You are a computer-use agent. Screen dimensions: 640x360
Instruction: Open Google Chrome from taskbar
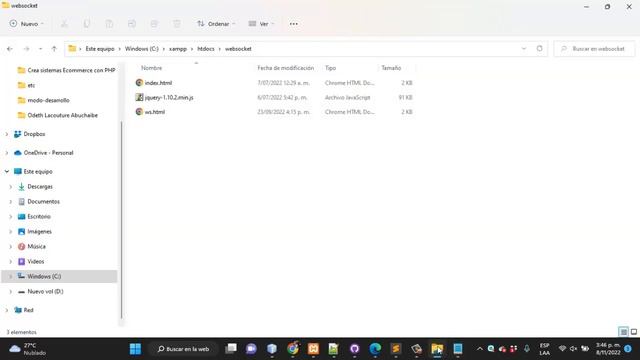tap(293, 349)
